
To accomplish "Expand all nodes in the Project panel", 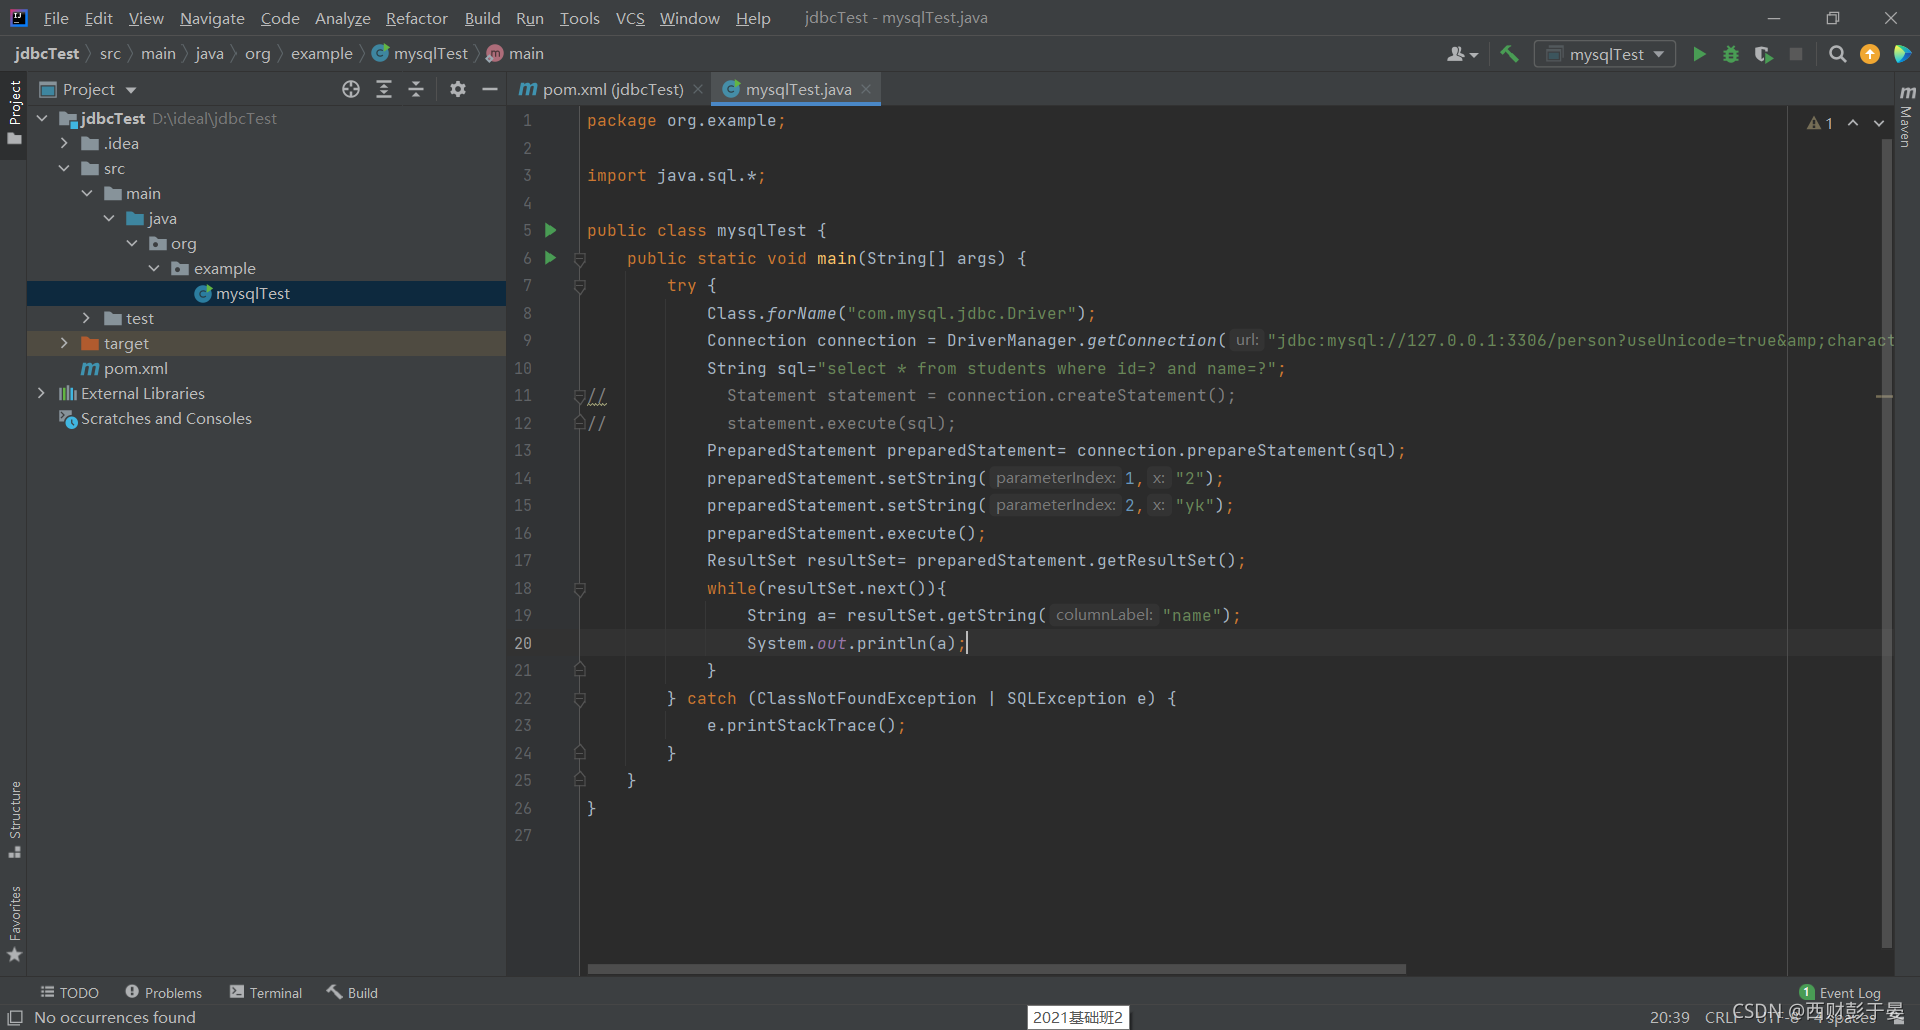I will [x=384, y=89].
